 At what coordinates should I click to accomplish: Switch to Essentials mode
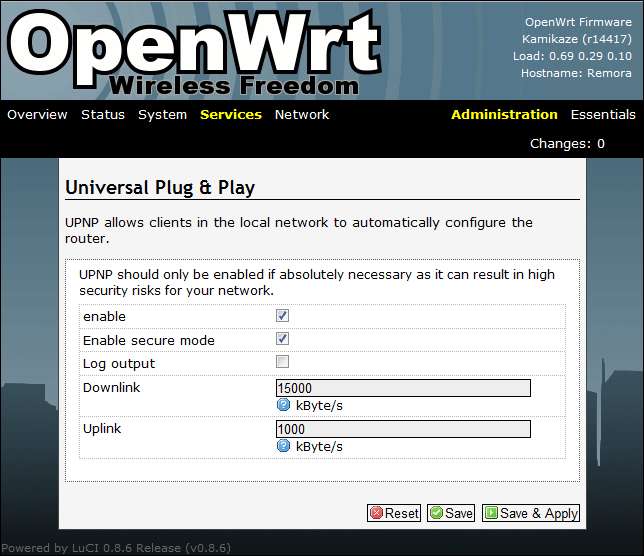point(603,115)
